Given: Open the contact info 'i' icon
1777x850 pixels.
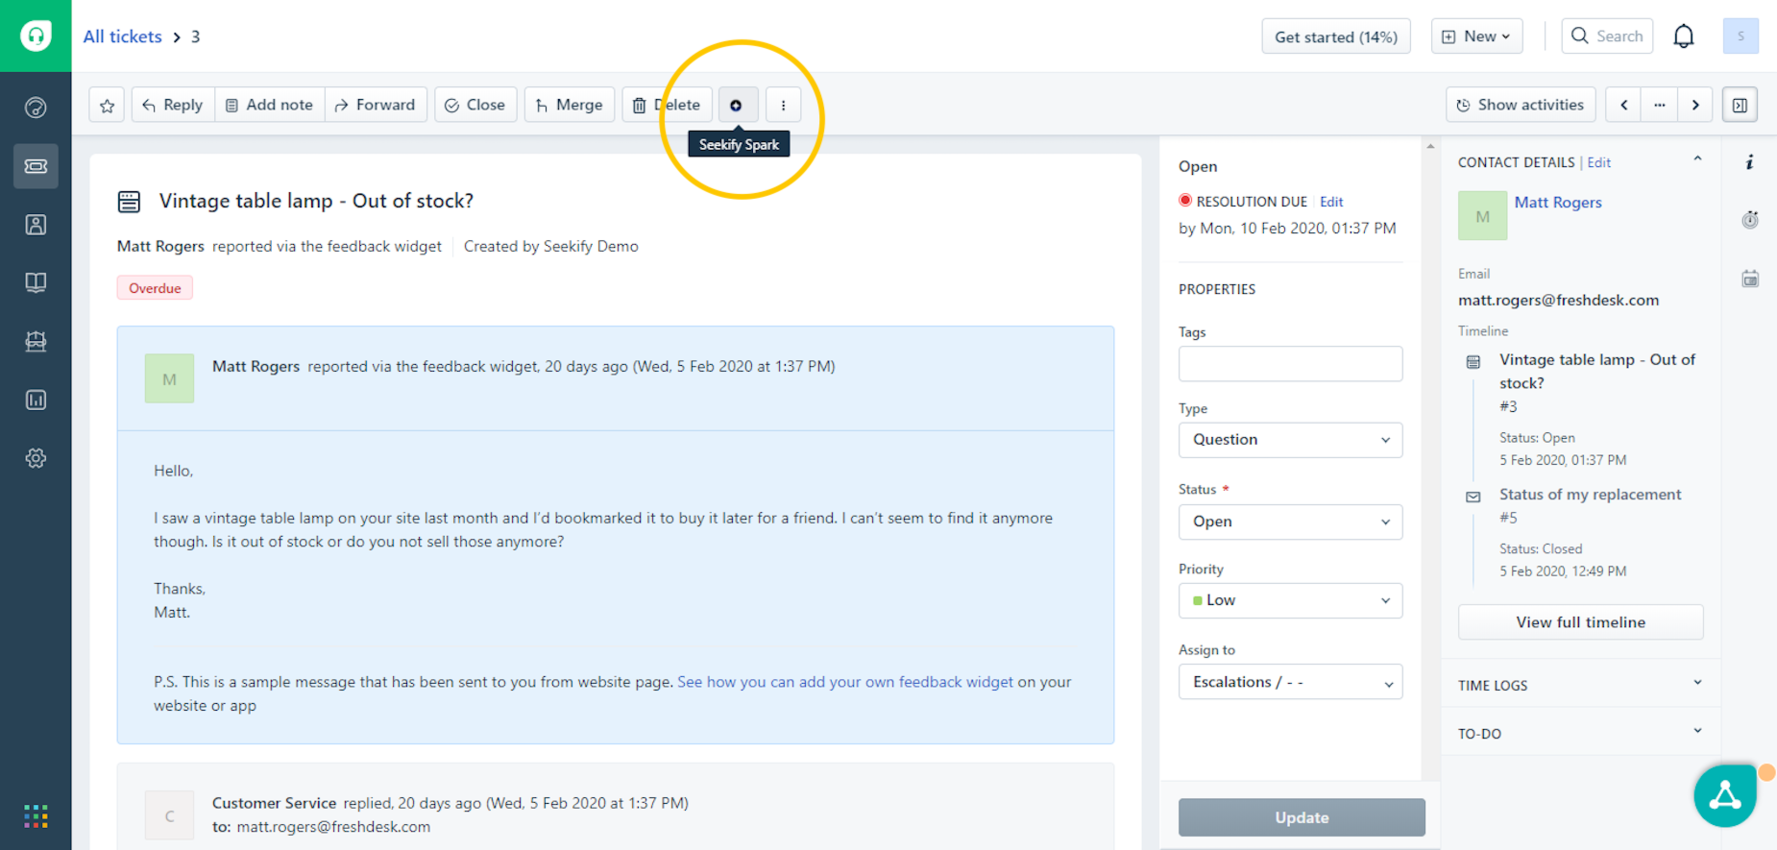Looking at the screenshot, I should point(1750,162).
